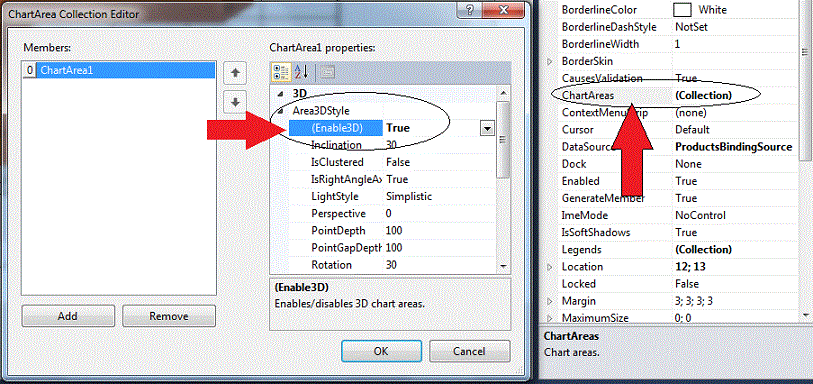Viewport: 813px width, 384px height.
Task: Click the dialog help question mark button
Action: (470, 9)
